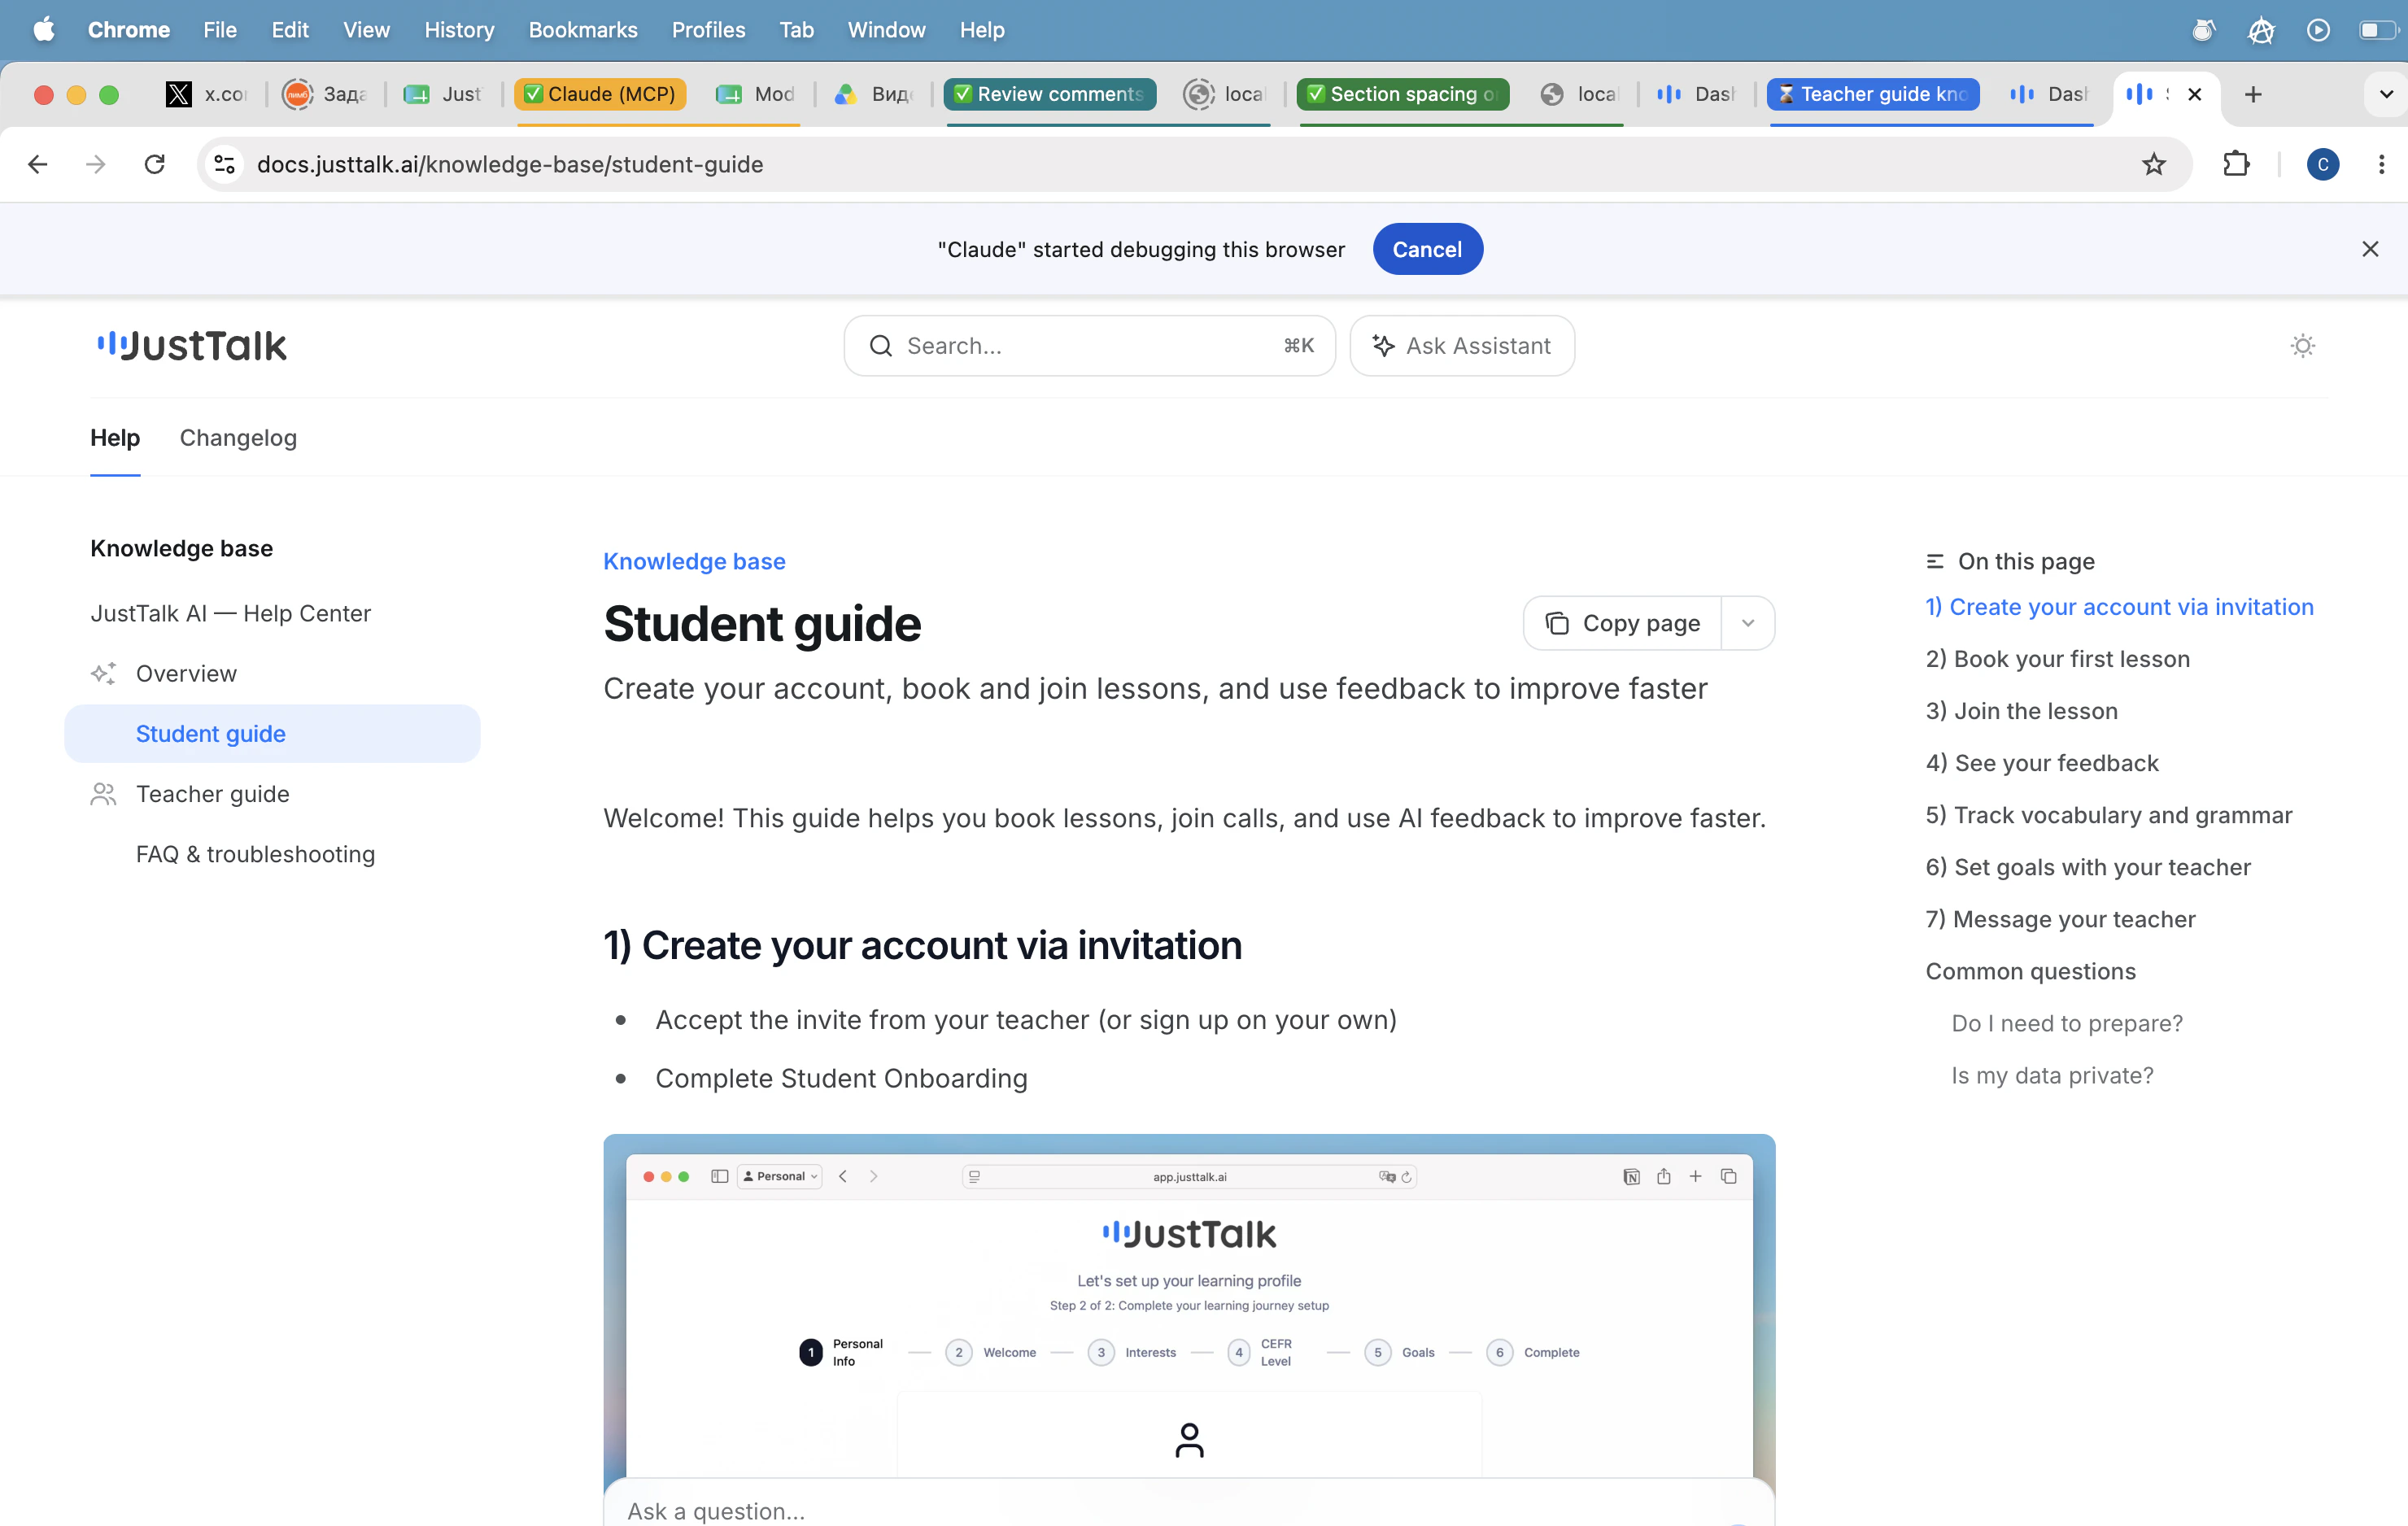Viewport: 2408px width, 1526px height.
Task: Select the Help tab
Action: pyautogui.click(x=115, y=438)
